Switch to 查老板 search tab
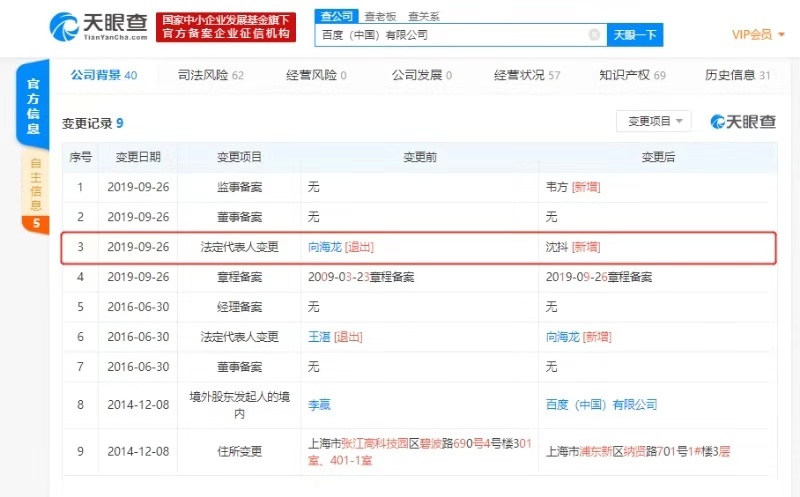This screenshot has width=800, height=497. (x=380, y=16)
